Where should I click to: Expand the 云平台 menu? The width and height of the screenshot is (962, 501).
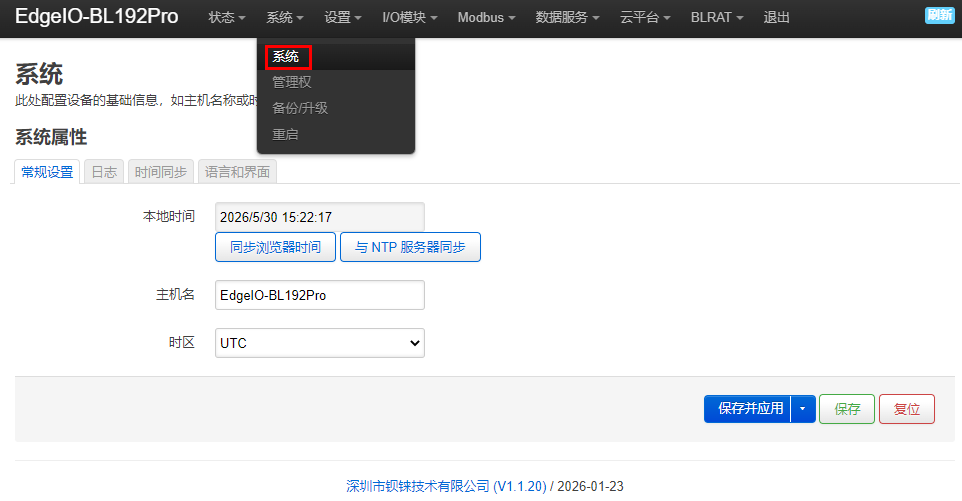point(645,18)
